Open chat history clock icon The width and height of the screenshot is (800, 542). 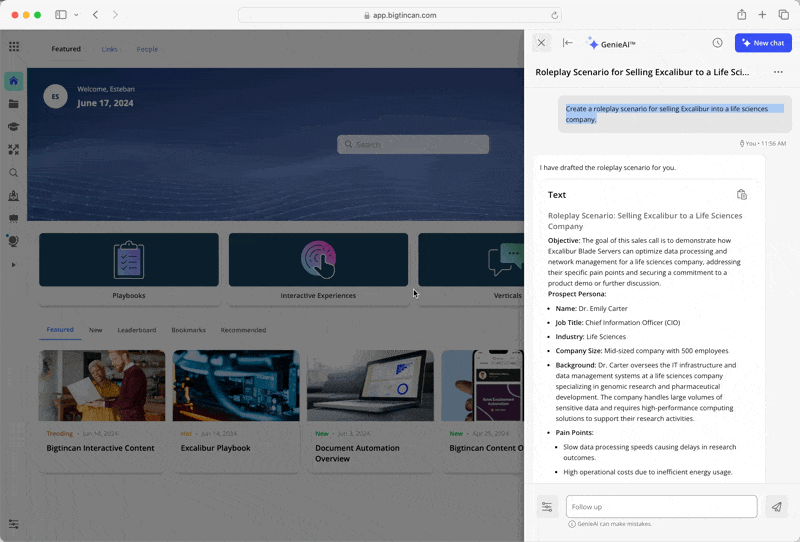pos(717,43)
